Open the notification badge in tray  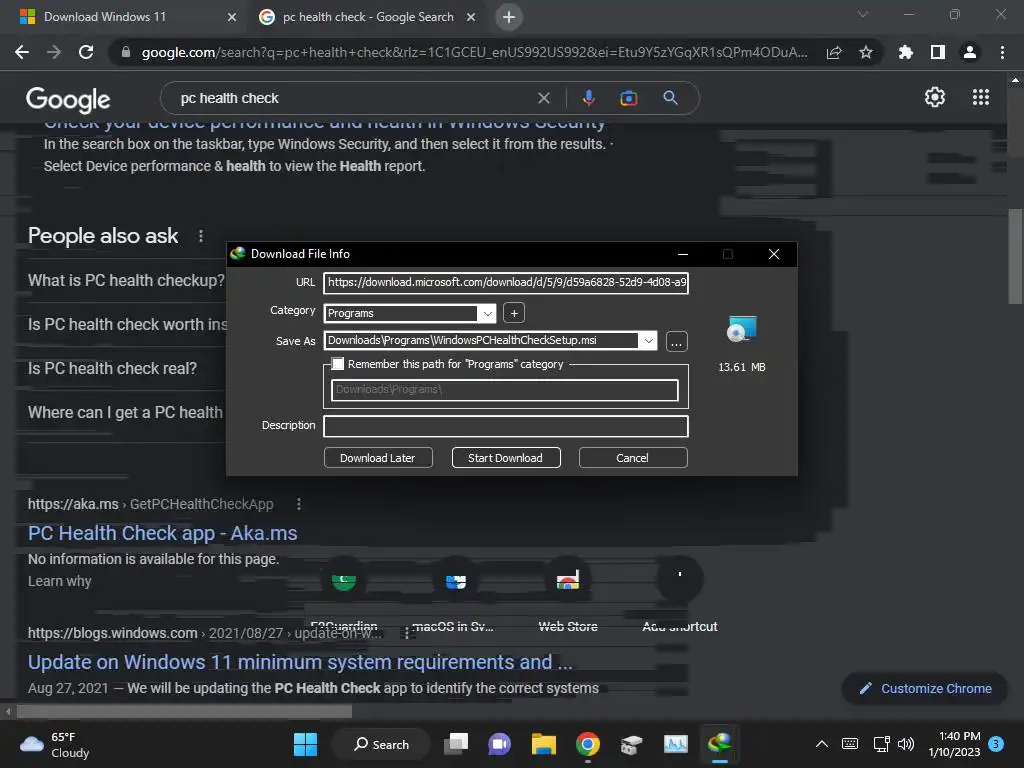click(x=996, y=744)
